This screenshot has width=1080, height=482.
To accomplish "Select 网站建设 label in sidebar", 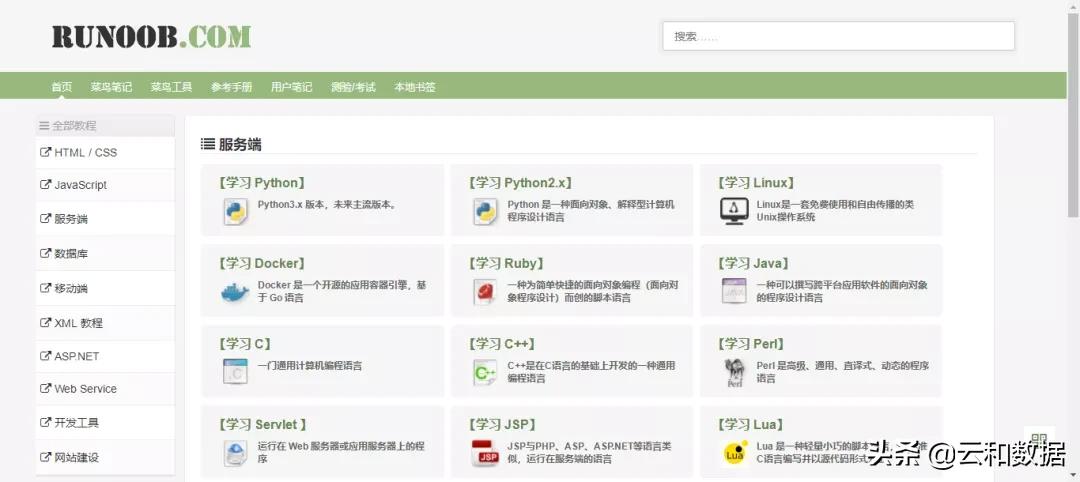I will (x=76, y=457).
